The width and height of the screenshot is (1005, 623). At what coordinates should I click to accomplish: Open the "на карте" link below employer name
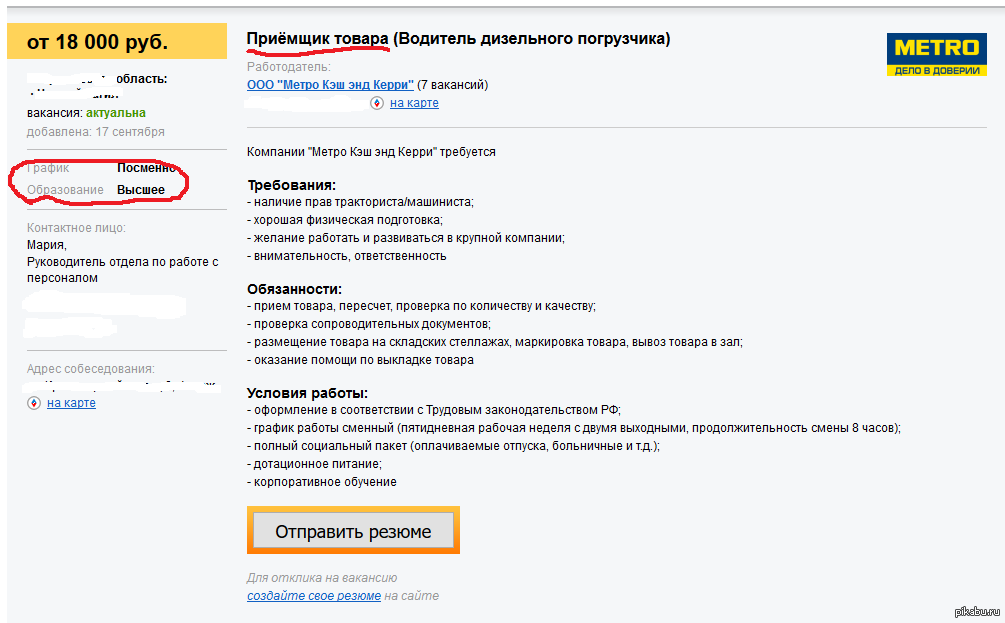point(414,103)
